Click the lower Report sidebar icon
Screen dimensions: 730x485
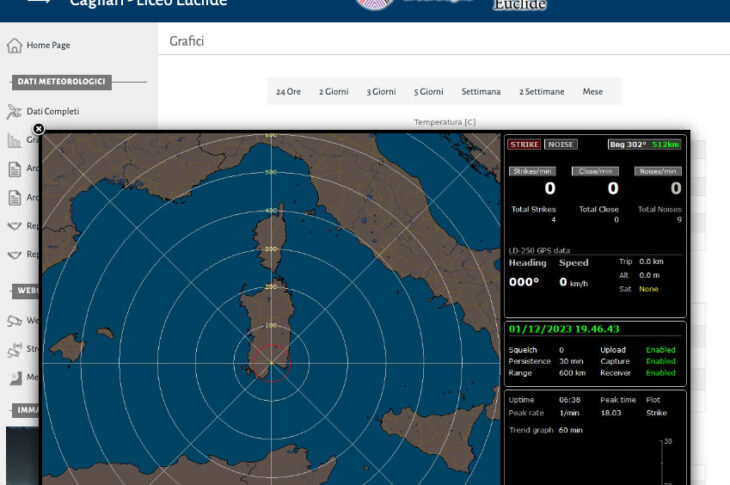click(x=14, y=255)
